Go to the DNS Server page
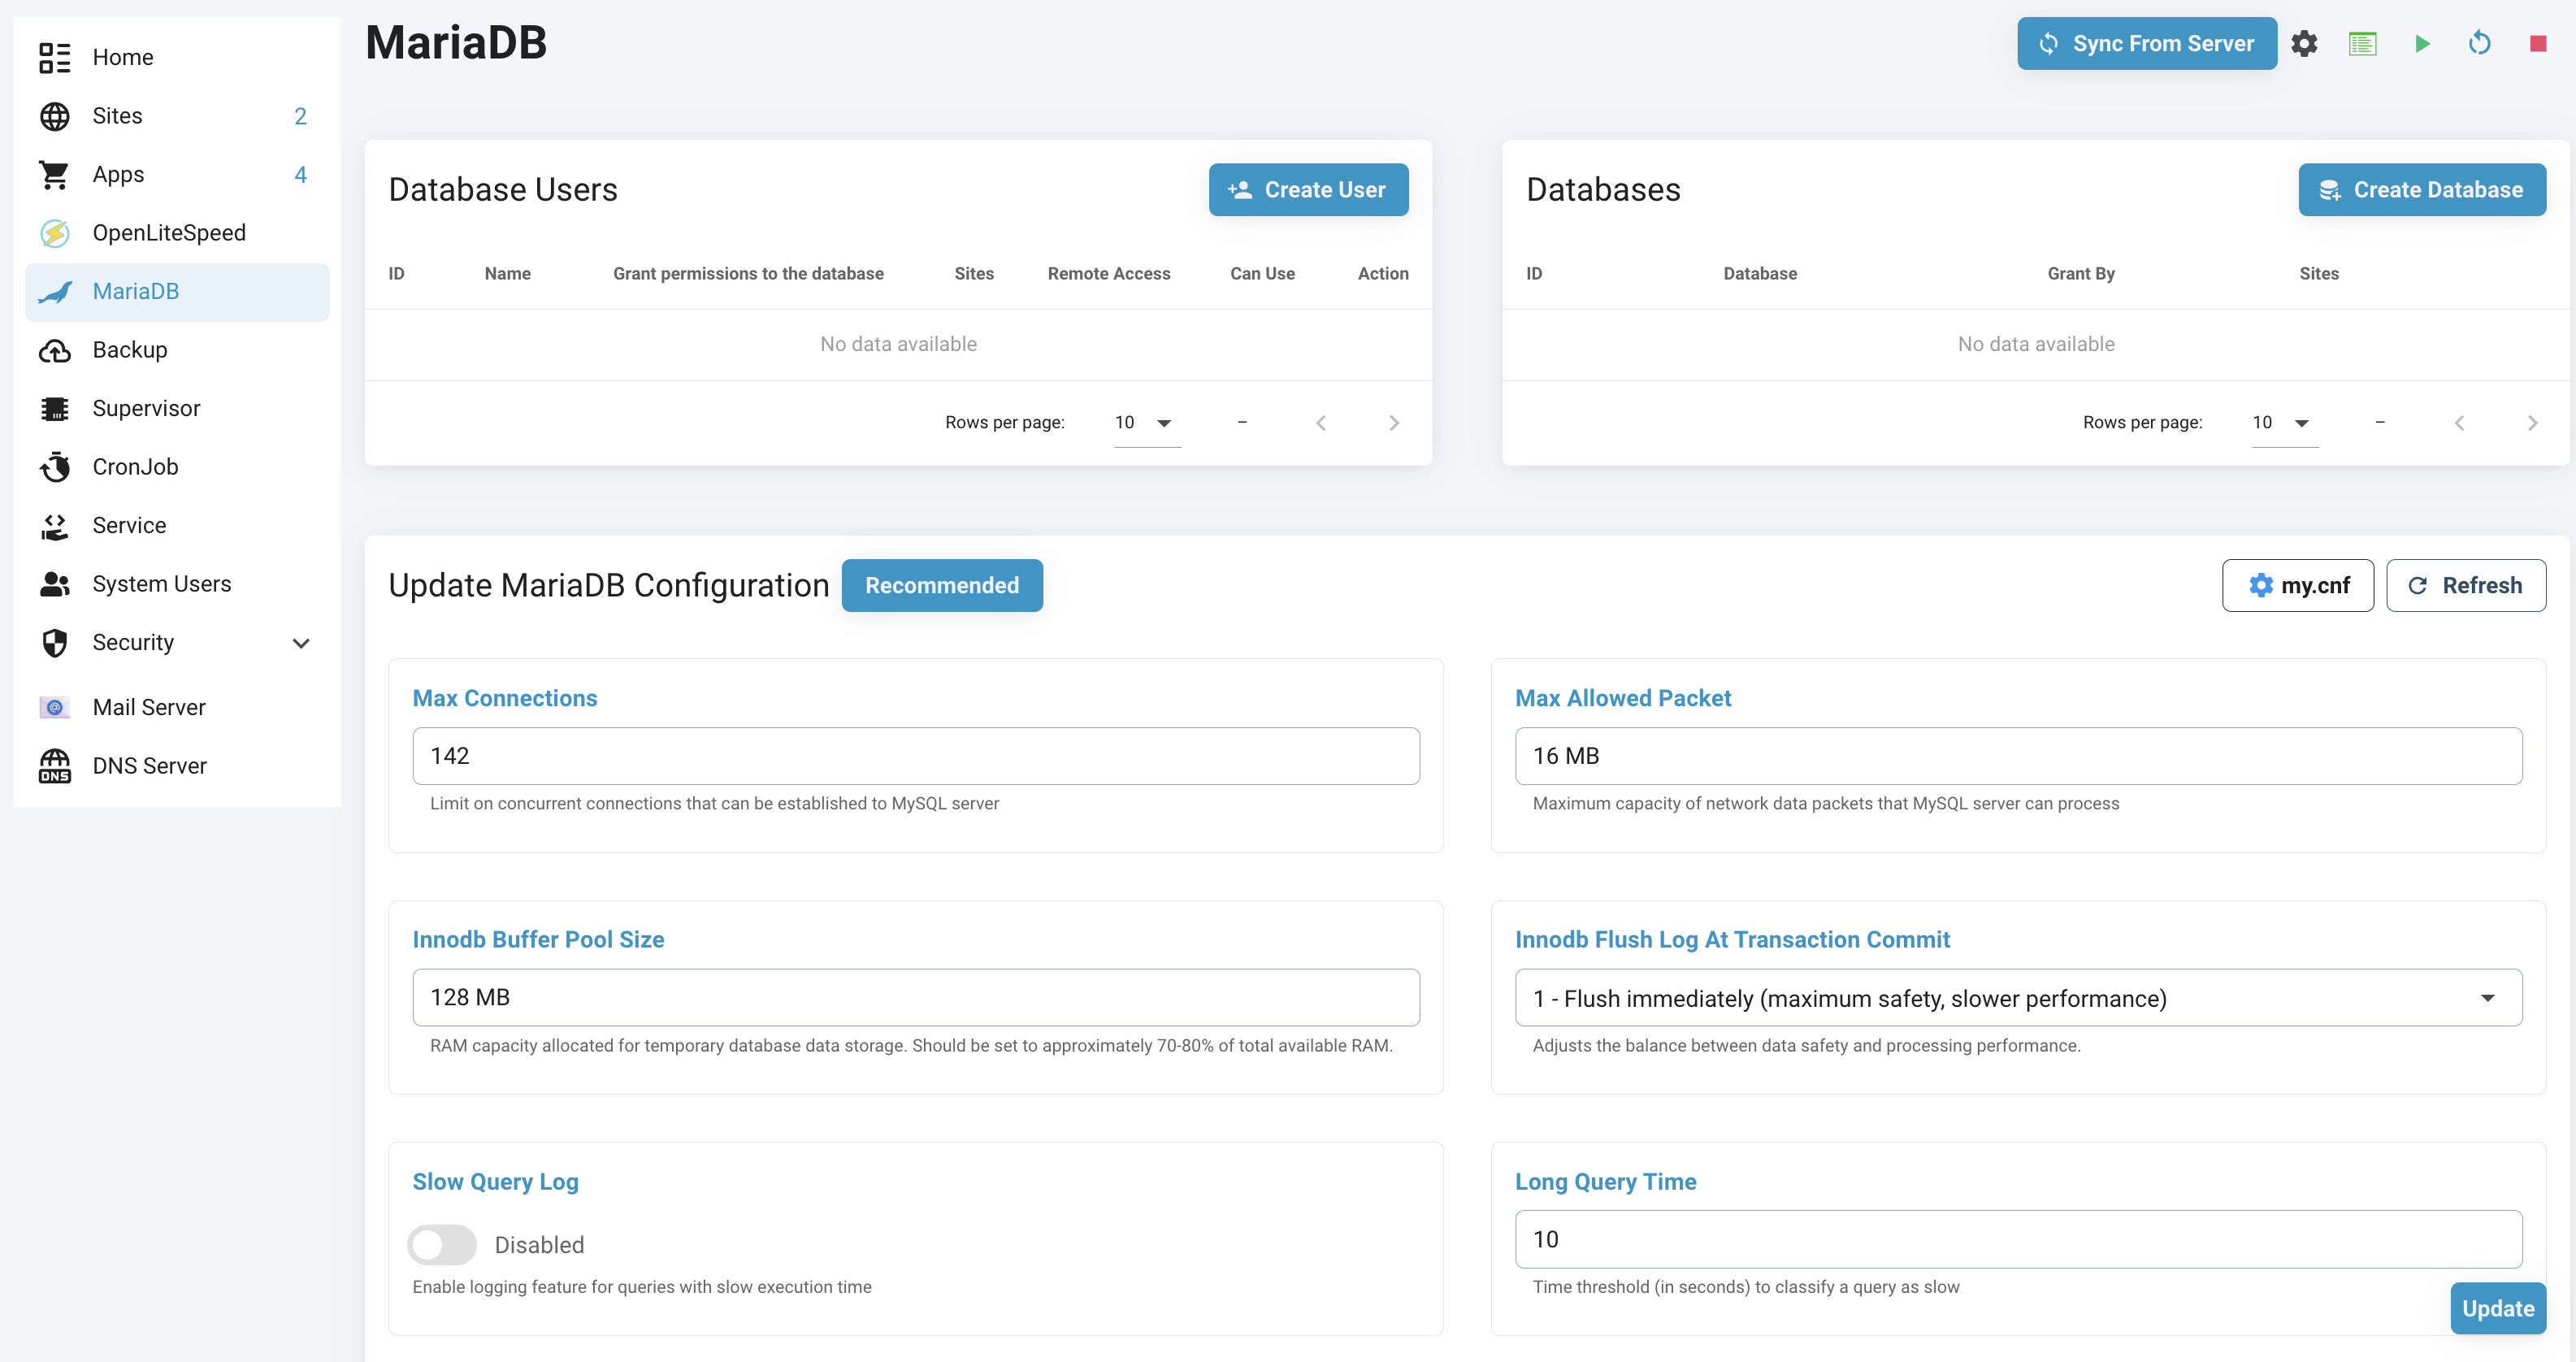This screenshot has height=1362, width=2576. coord(149,766)
